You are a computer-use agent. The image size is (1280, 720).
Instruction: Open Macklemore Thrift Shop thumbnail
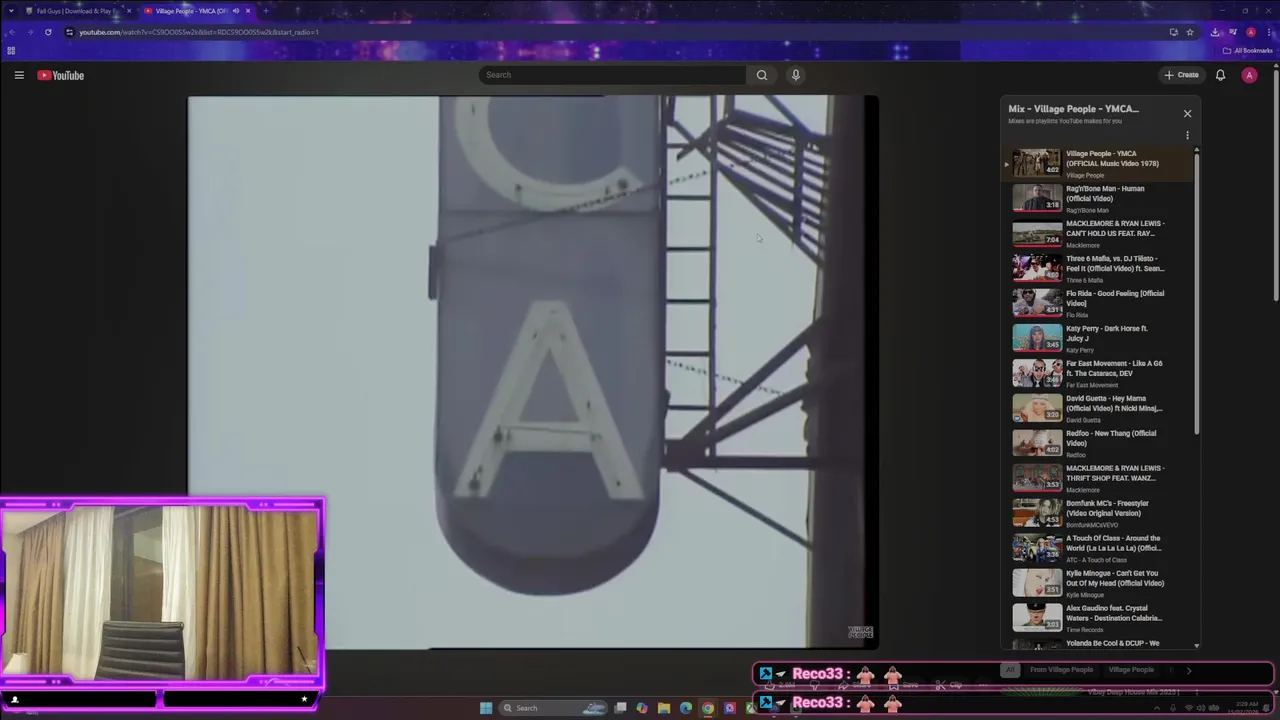point(1037,478)
